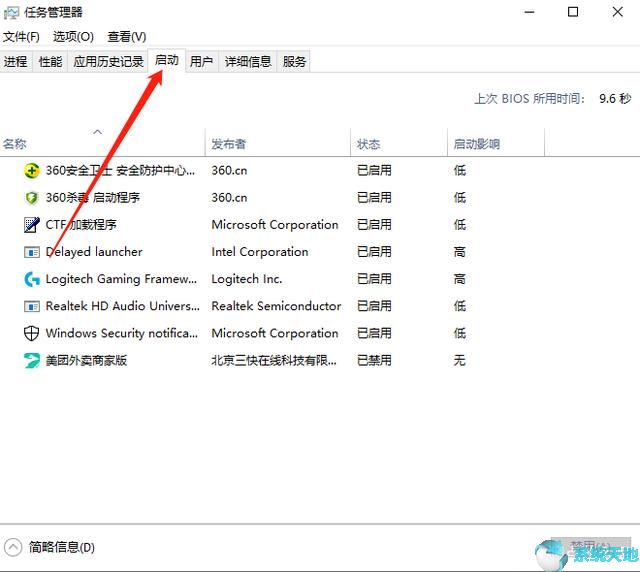Click the 简略信息(D) link text
This screenshot has width=640, height=572.
point(62,547)
